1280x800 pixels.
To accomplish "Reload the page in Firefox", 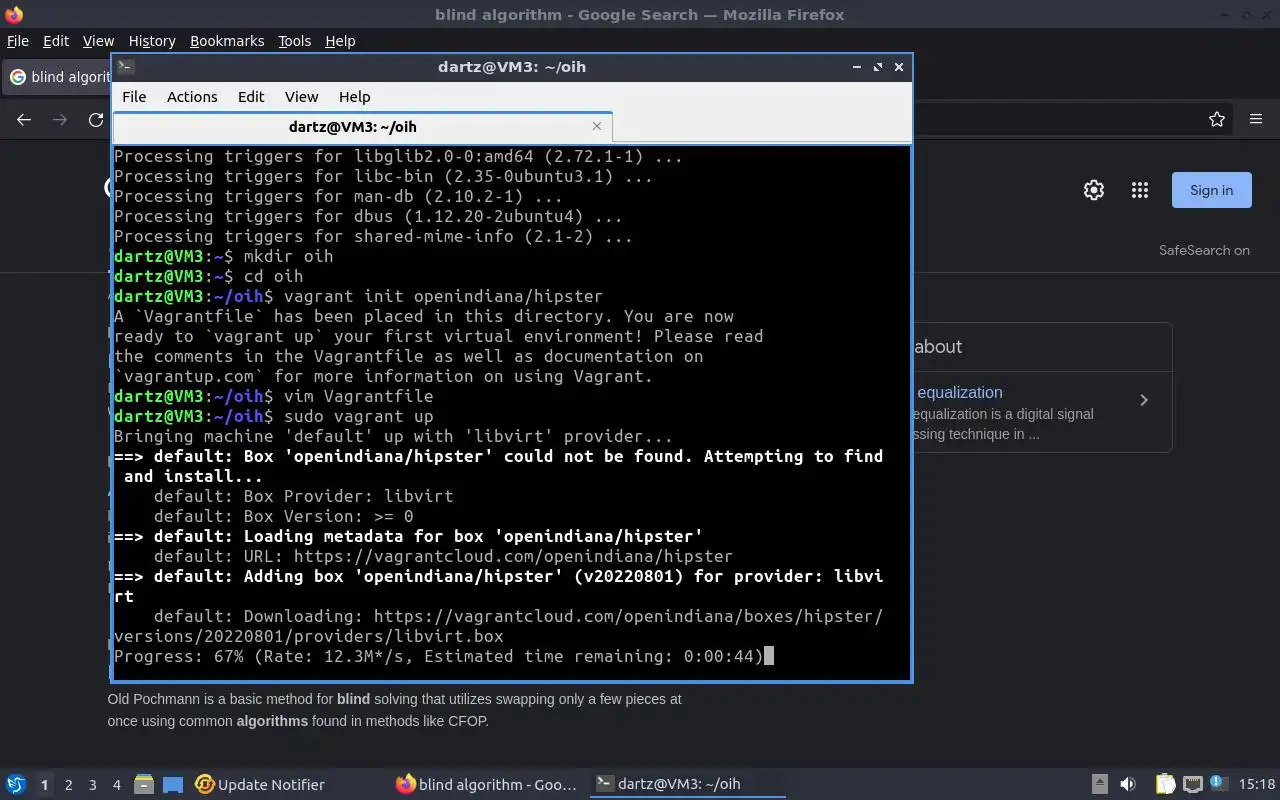I will pyautogui.click(x=96, y=119).
